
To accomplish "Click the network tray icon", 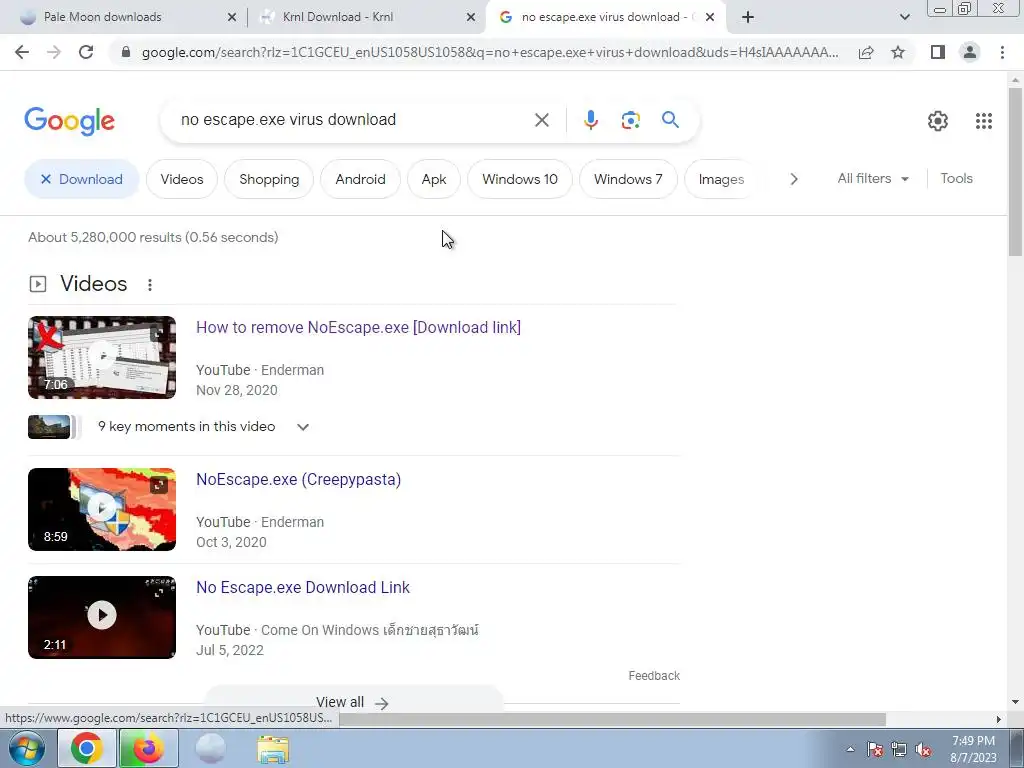I will 899,750.
